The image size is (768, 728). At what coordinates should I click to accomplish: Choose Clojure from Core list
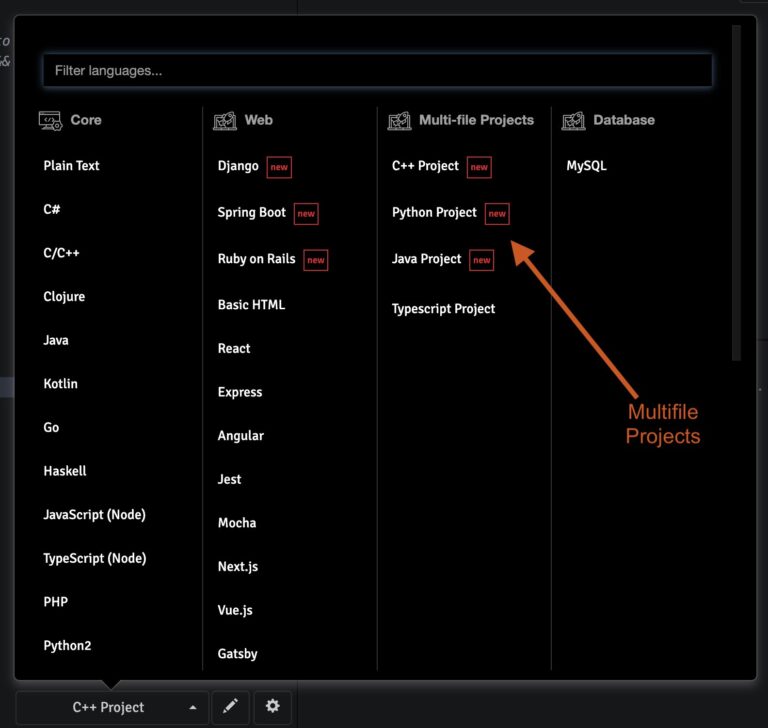point(64,296)
